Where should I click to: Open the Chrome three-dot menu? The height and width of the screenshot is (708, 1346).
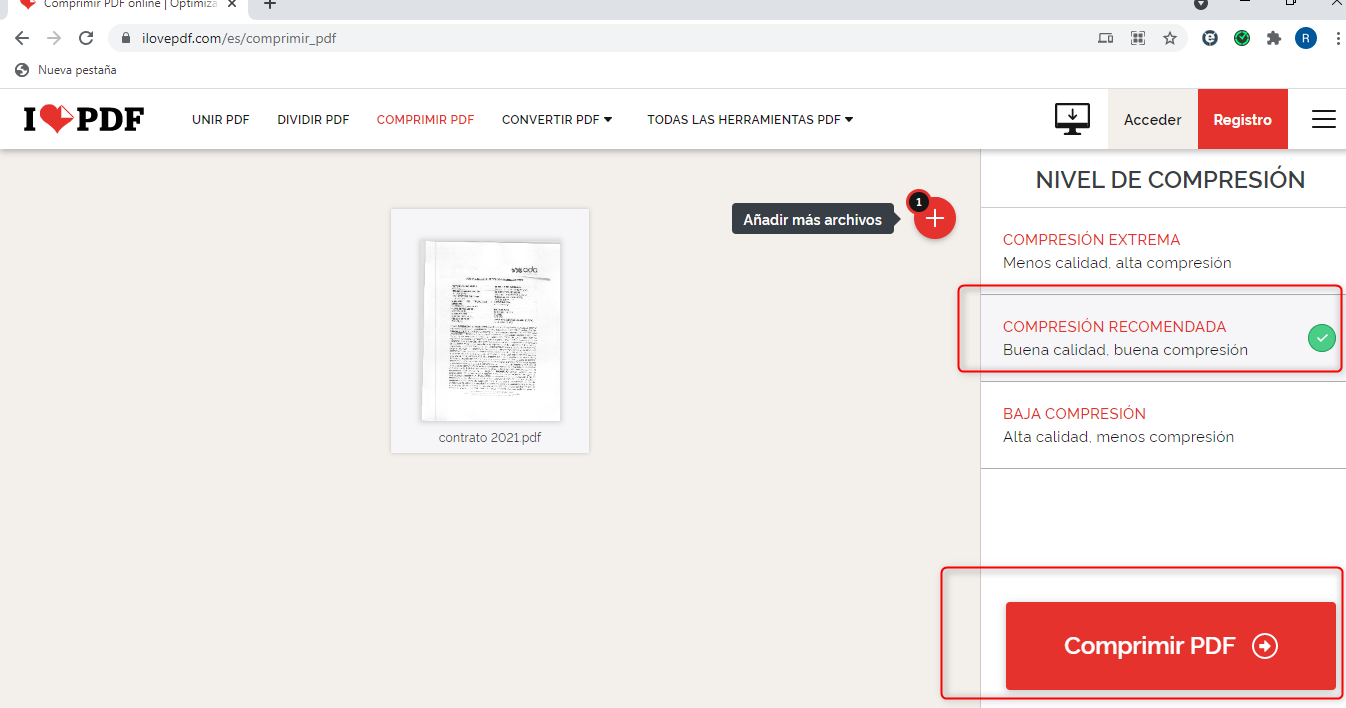coord(1337,39)
